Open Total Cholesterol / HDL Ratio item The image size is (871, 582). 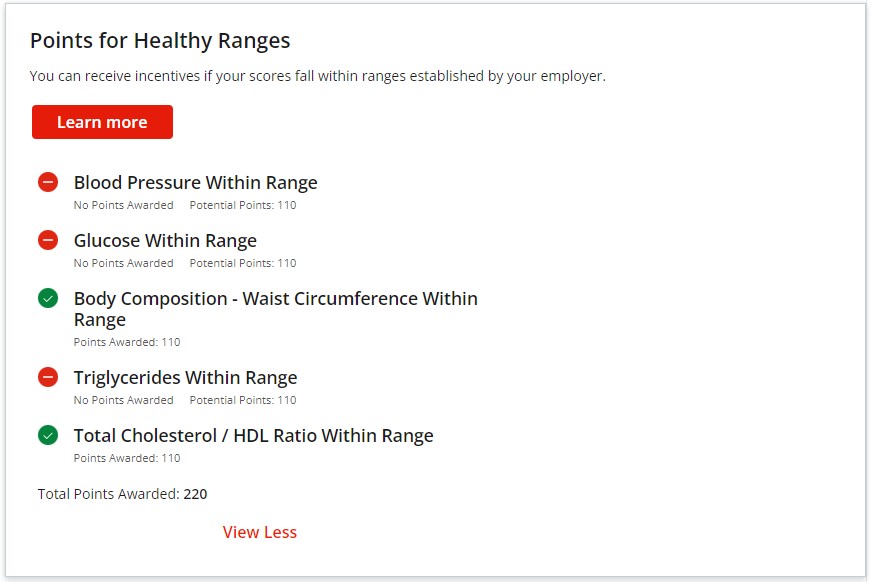[x=253, y=435]
